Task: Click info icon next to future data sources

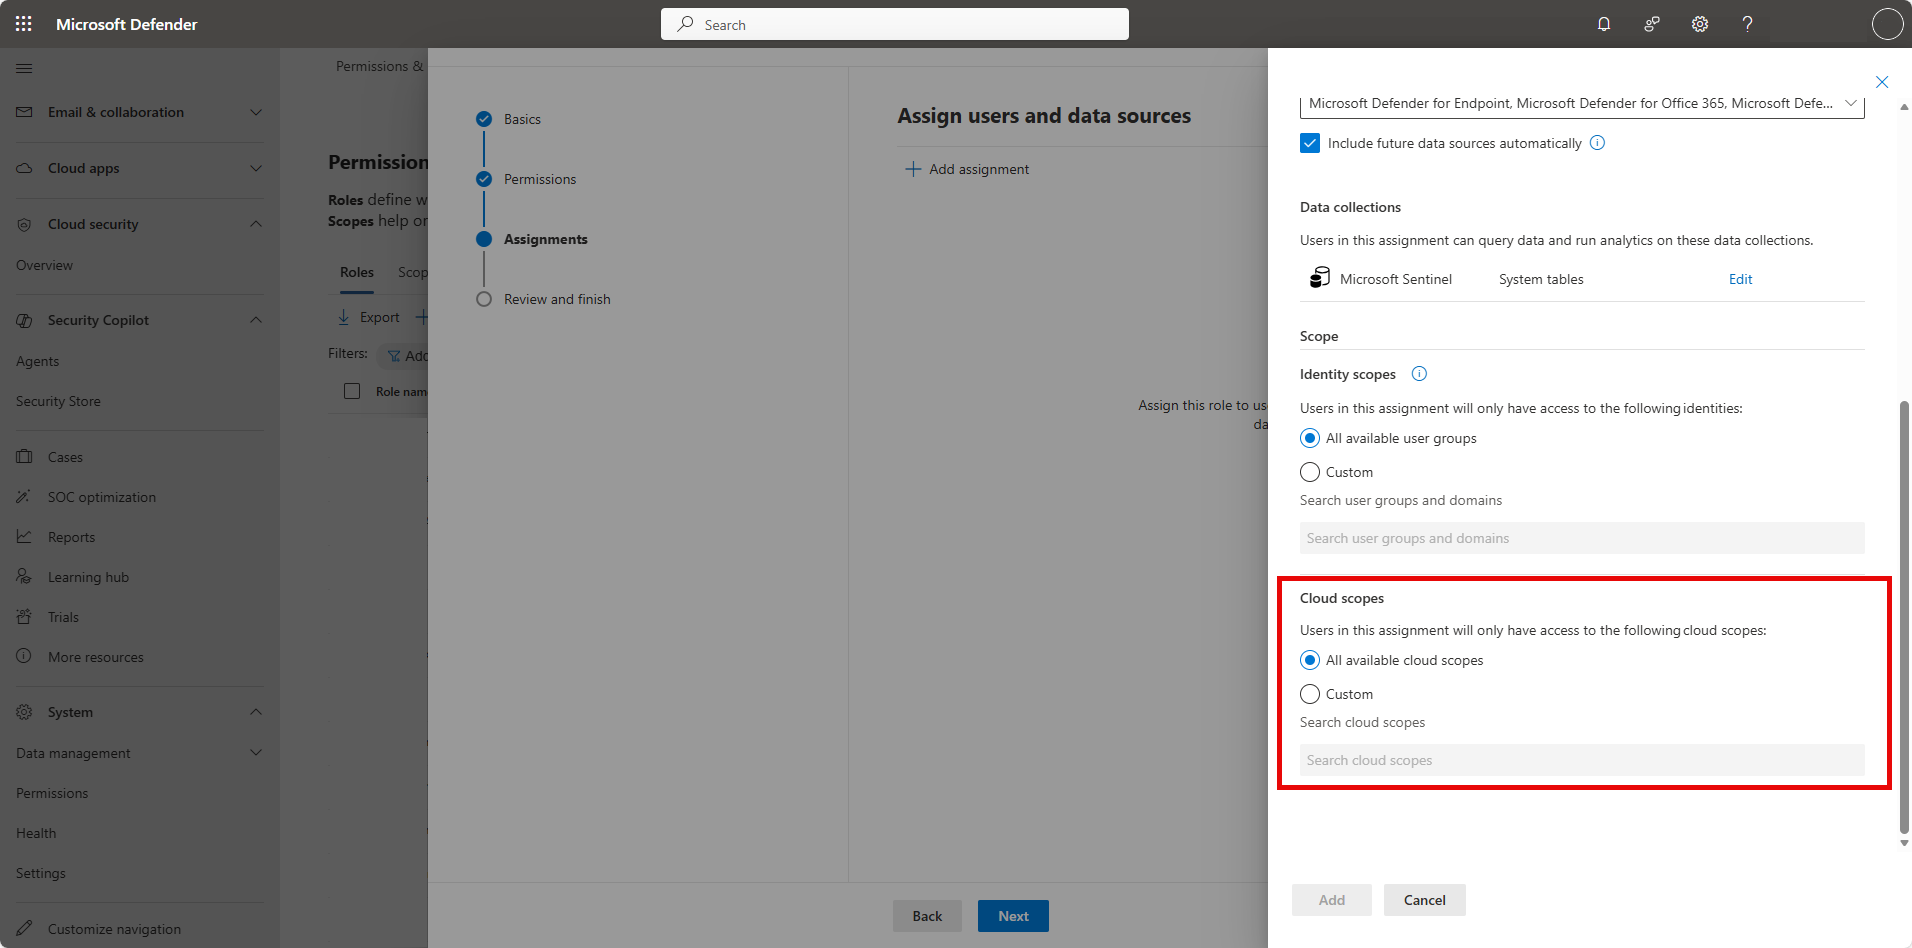Action: pyautogui.click(x=1597, y=143)
